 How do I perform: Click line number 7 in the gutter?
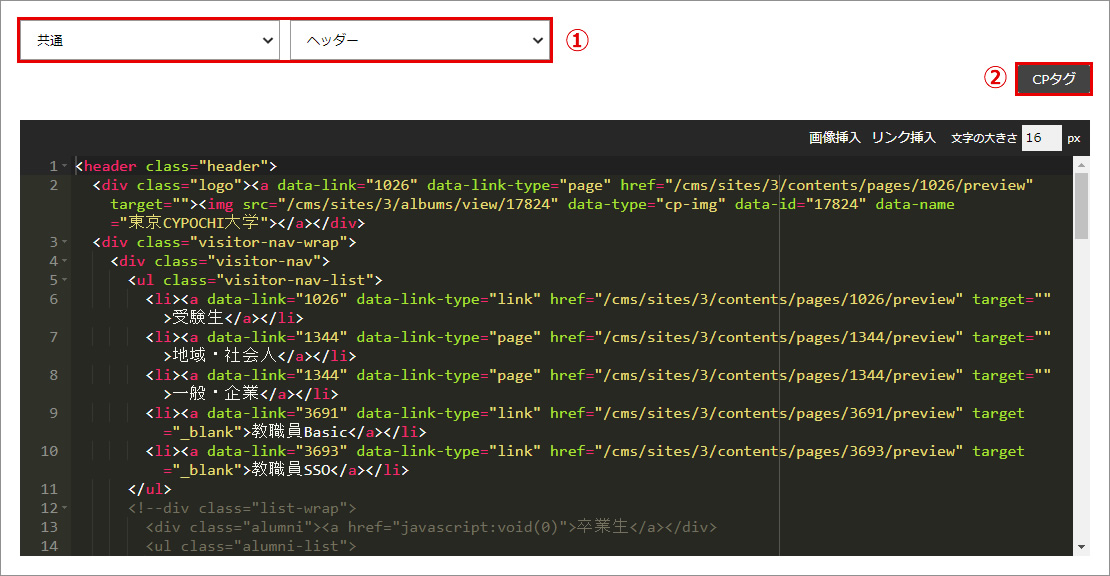pos(54,338)
